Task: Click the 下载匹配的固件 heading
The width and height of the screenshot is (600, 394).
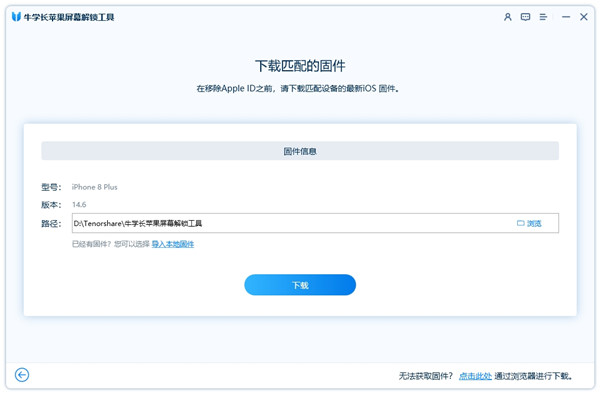Action: (300, 66)
